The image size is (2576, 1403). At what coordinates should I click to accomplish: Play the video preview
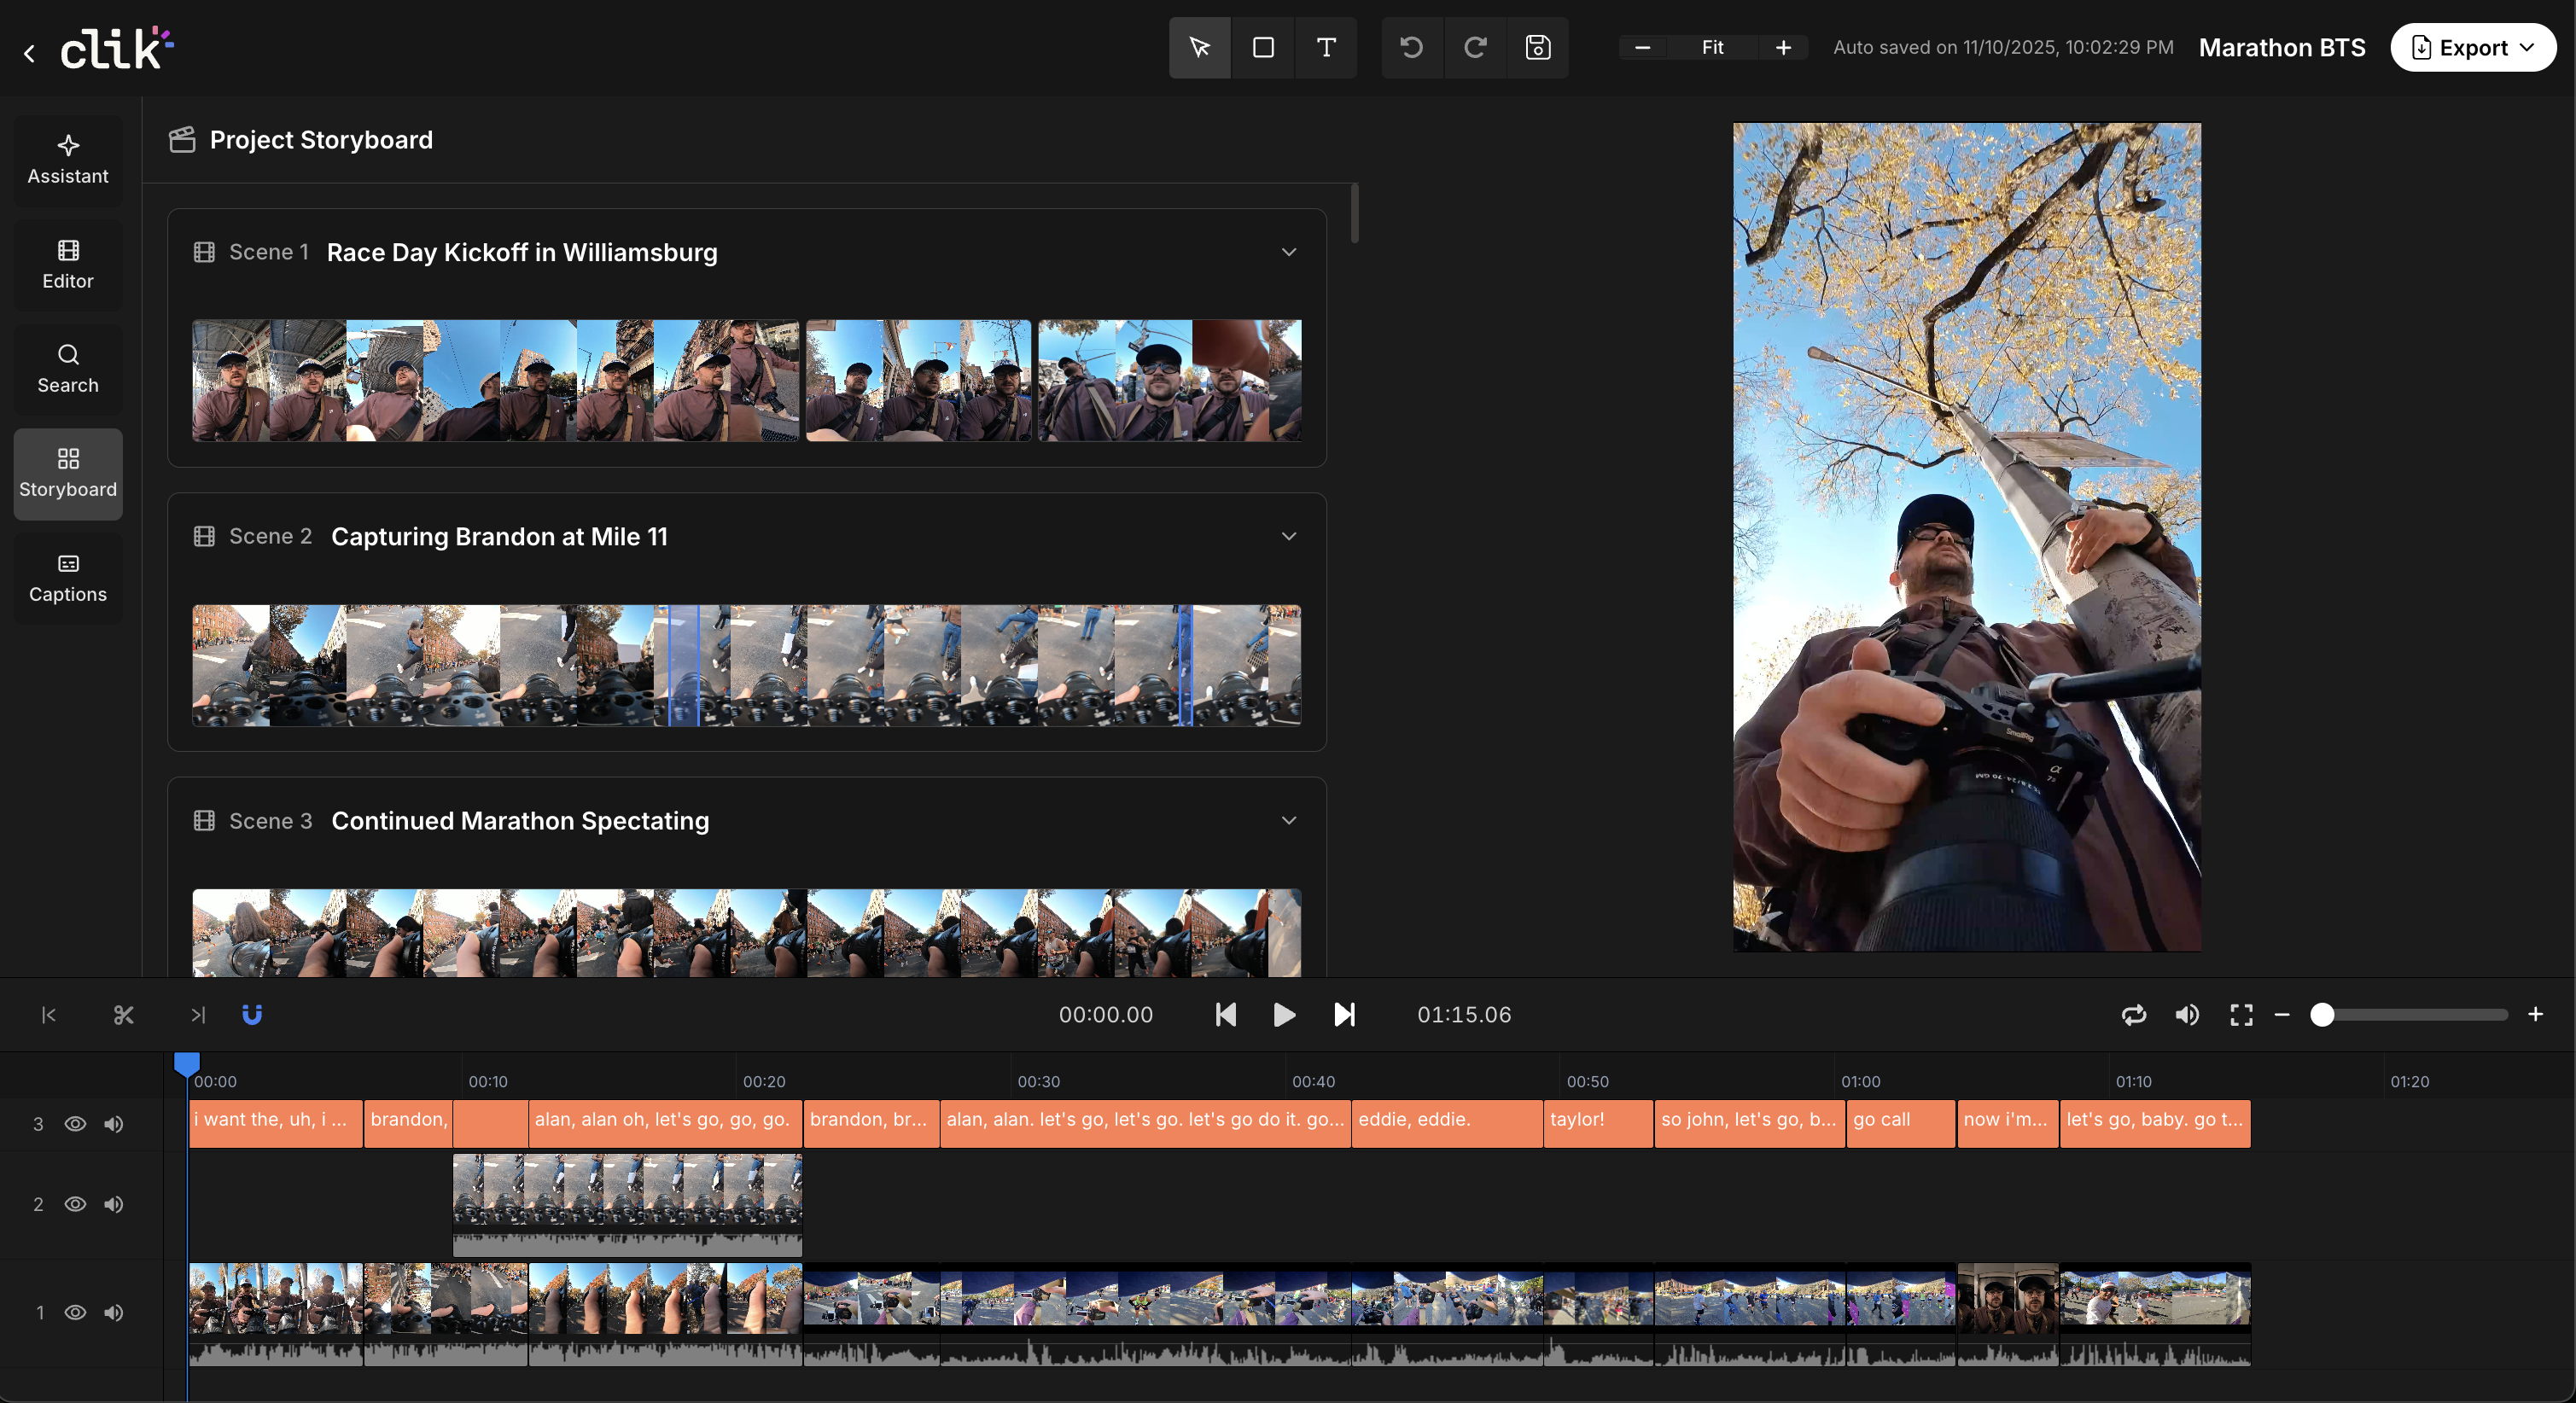pos(1283,1014)
